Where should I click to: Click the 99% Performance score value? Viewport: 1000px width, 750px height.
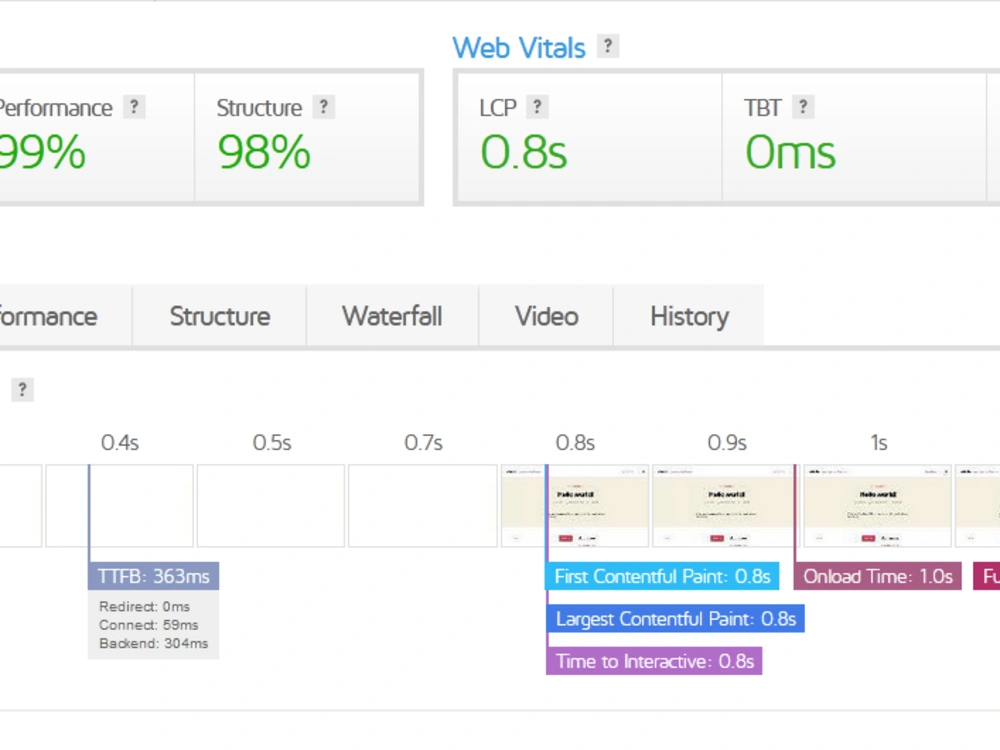[42, 153]
